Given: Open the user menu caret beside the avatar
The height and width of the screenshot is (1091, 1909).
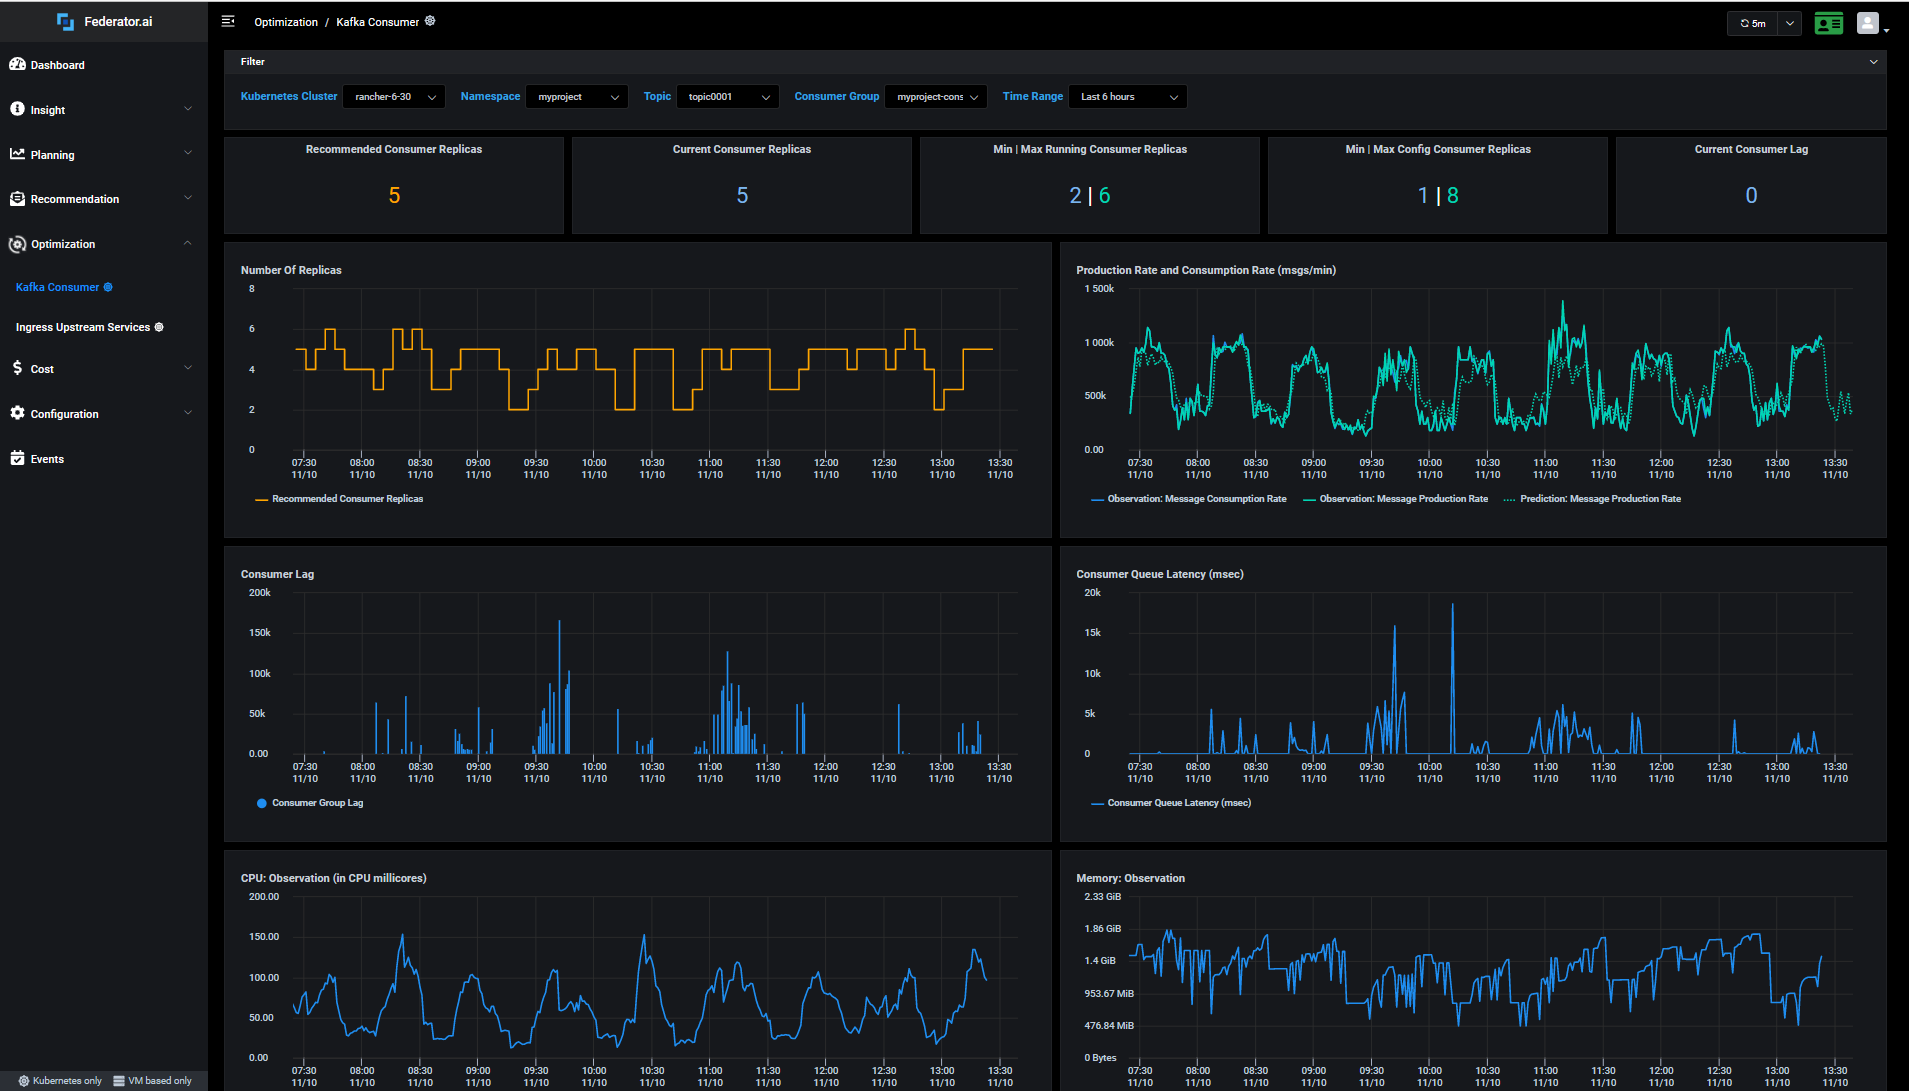Looking at the screenshot, I should point(1886,30).
